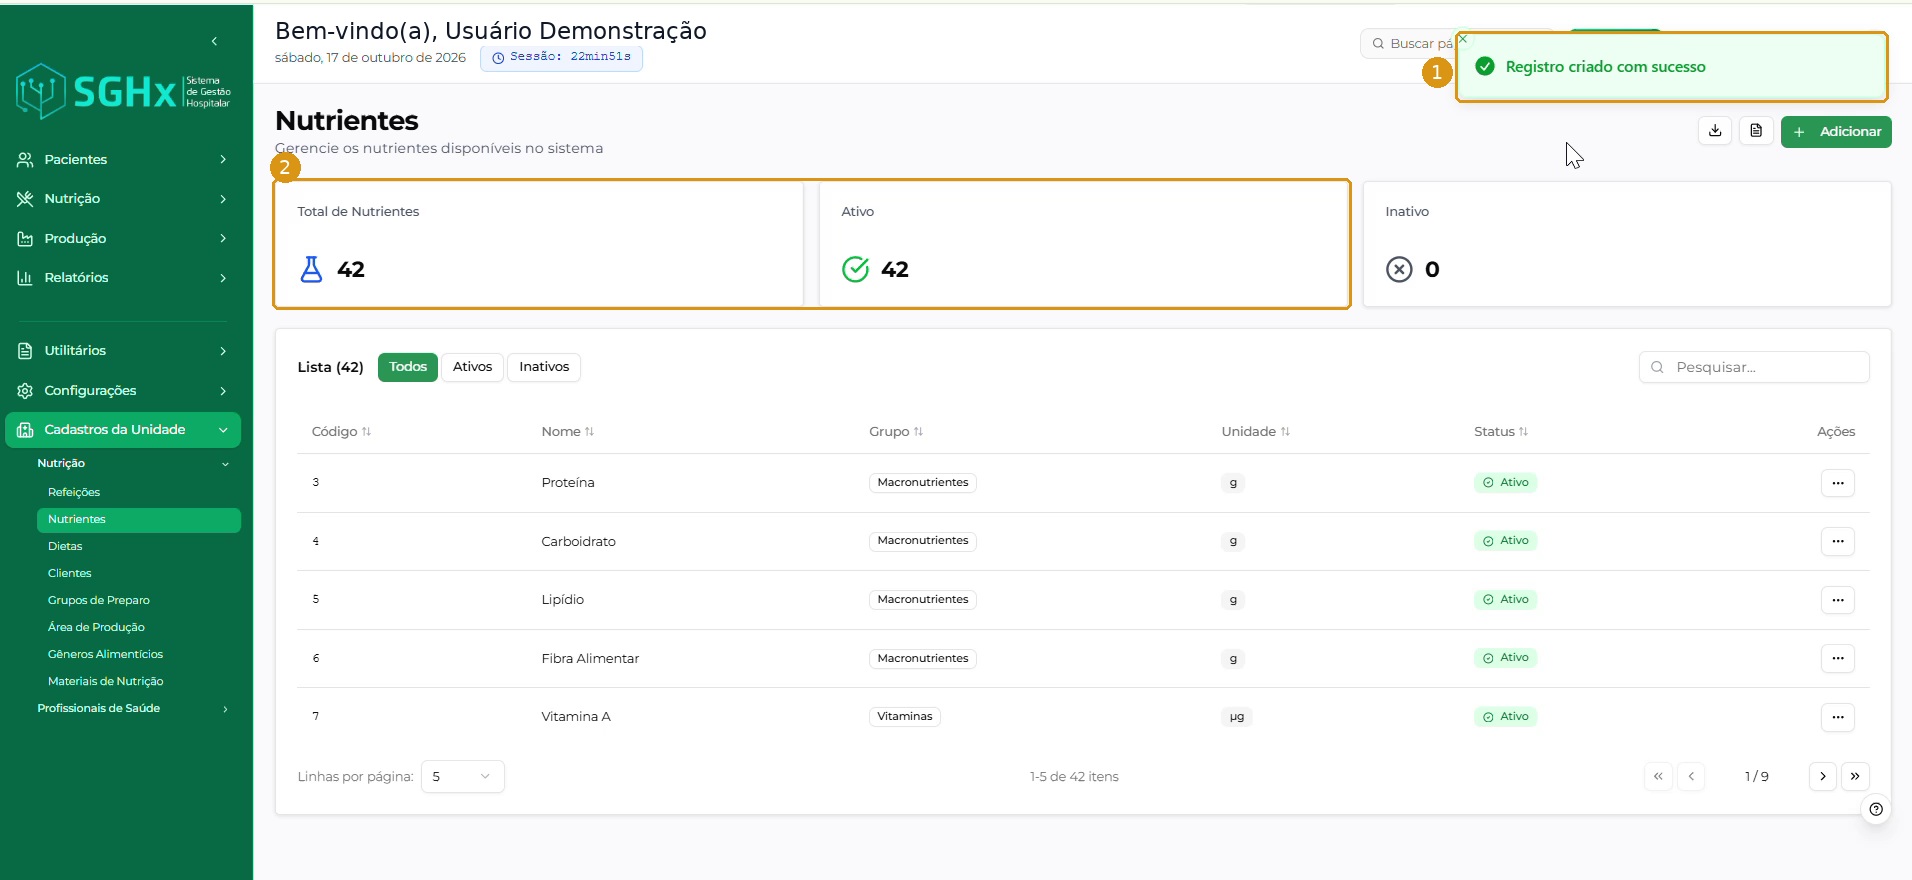Open actions menu for Vitamina A row
The width and height of the screenshot is (1912, 880).
[x=1837, y=717]
